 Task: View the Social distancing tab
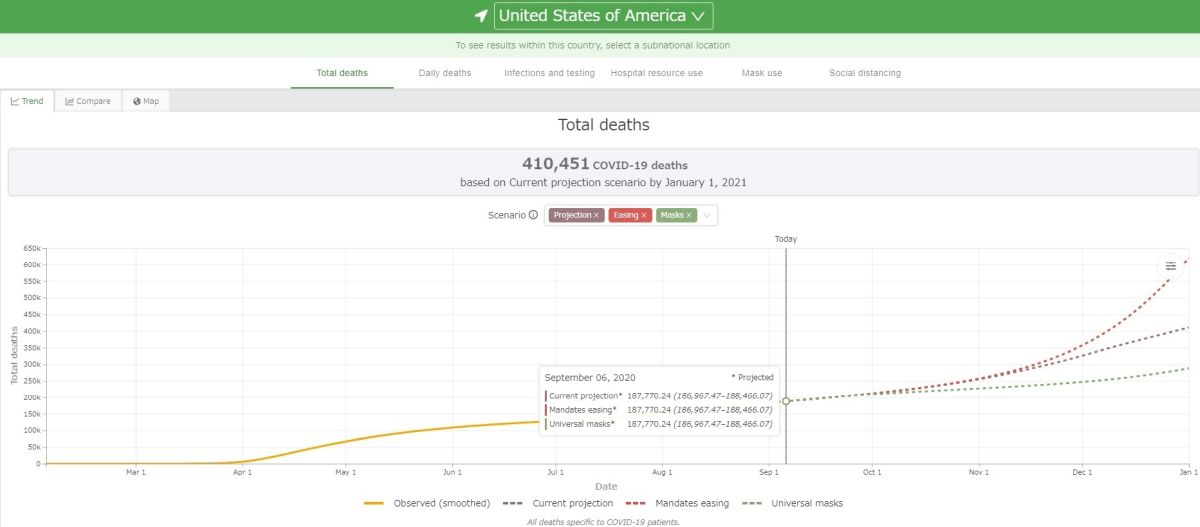(x=865, y=73)
